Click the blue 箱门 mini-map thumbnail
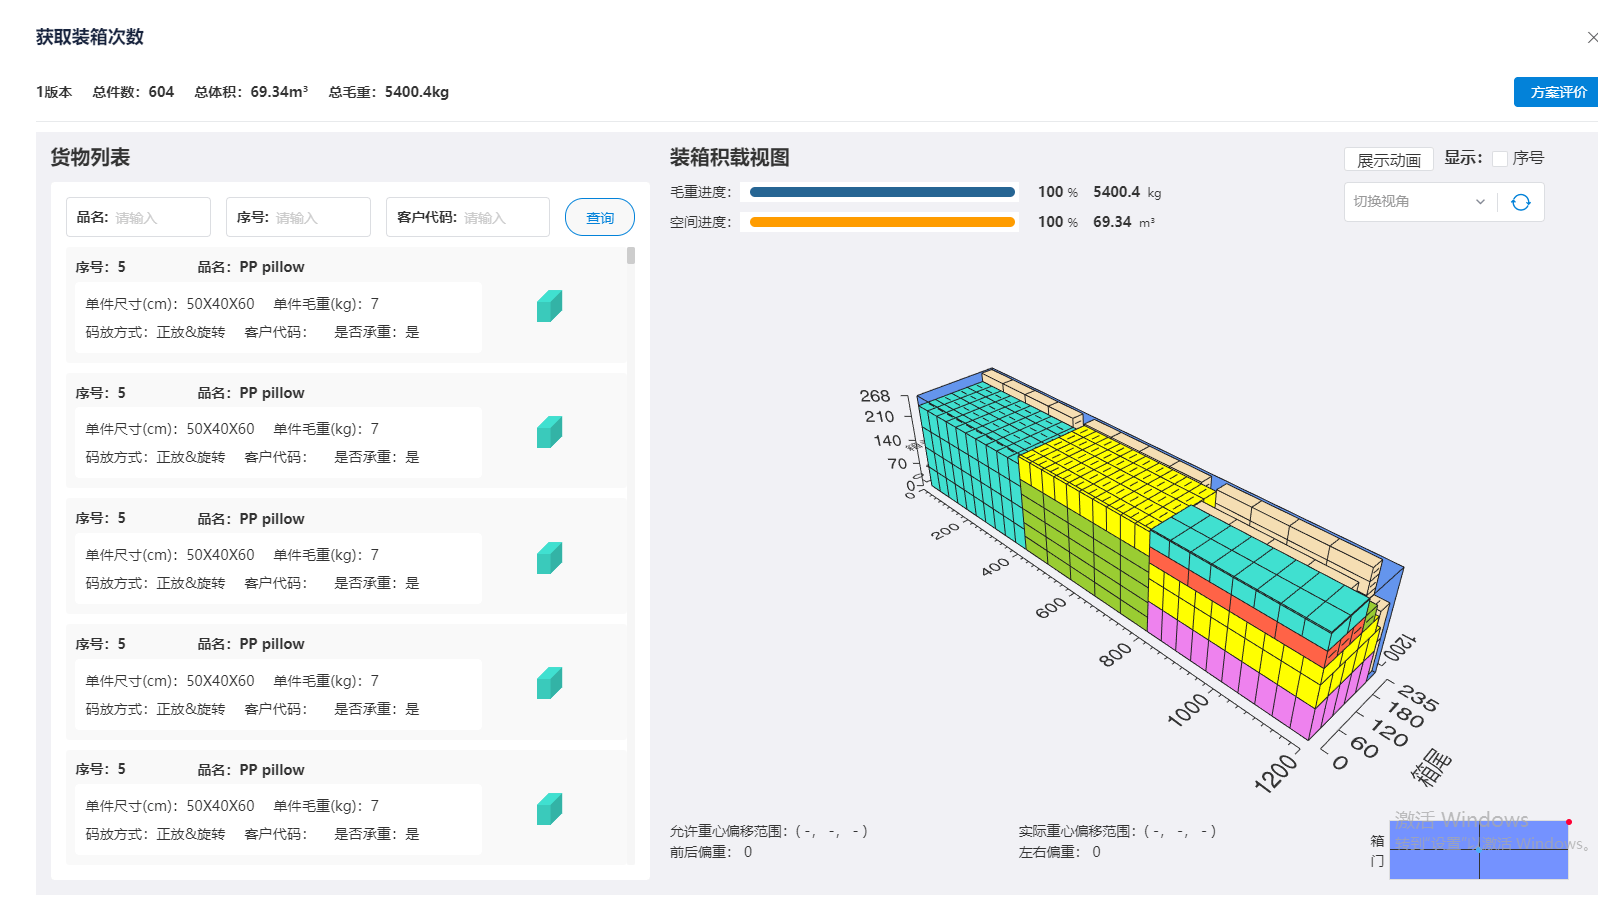 [x=1478, y=850]
